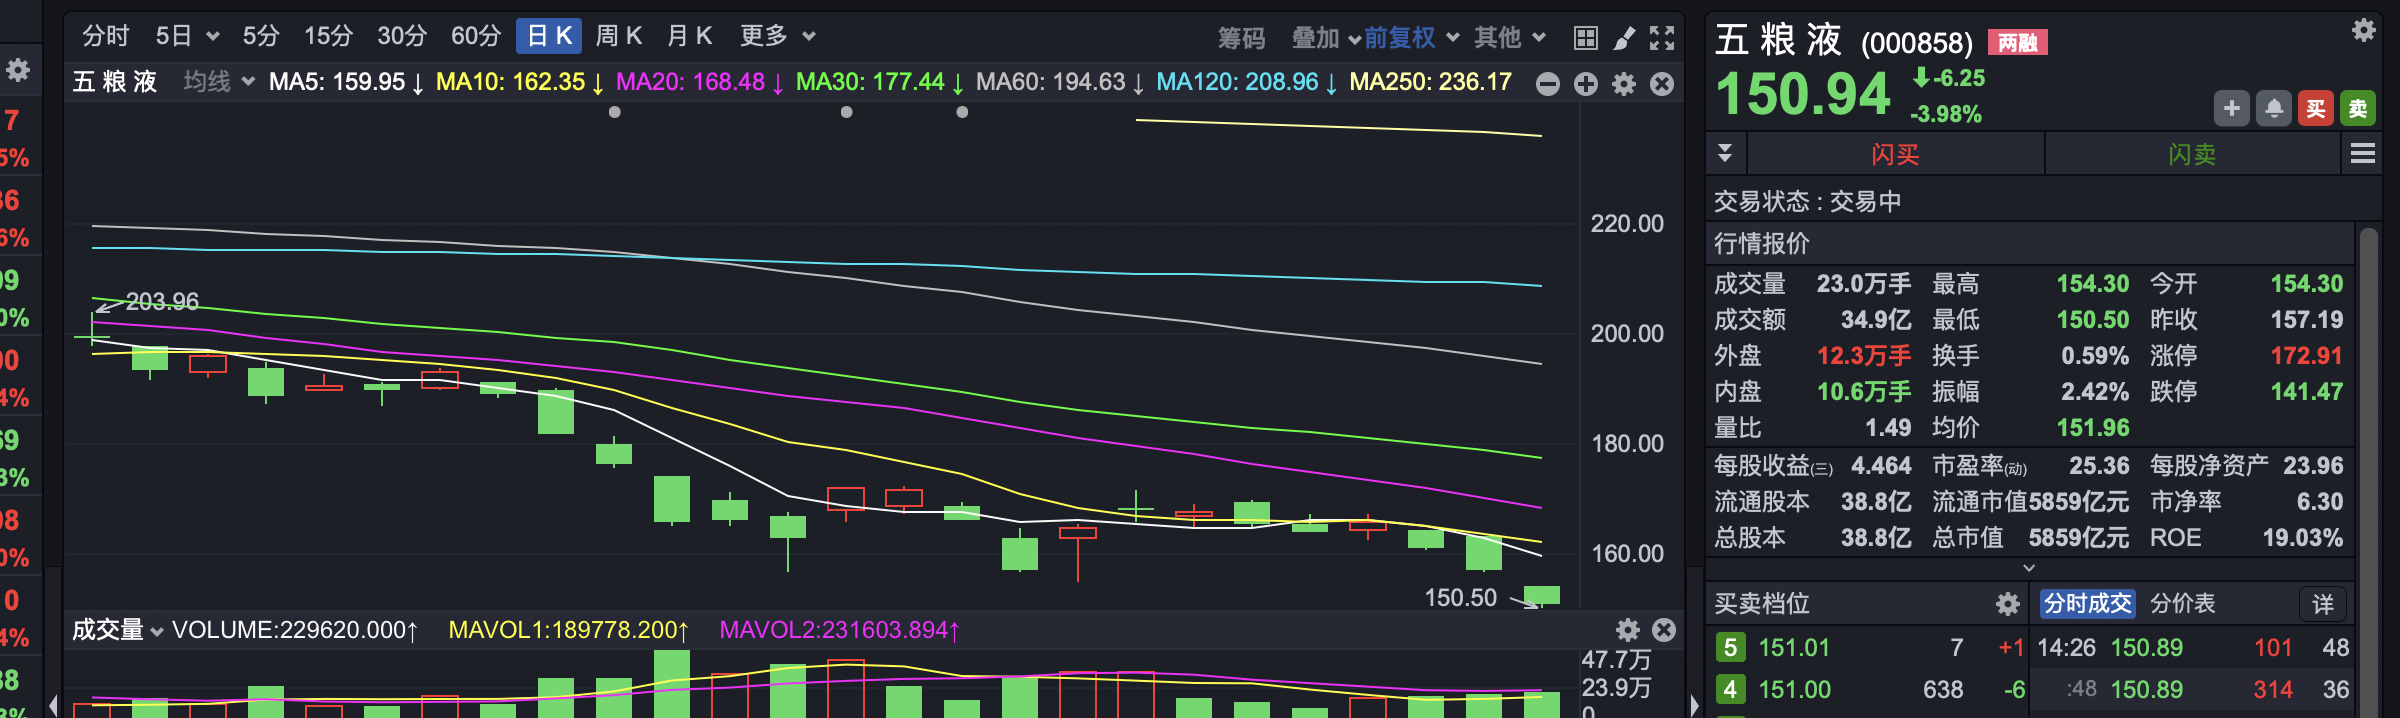The image size is (2400, 718).
Task: Collapse the left panel arrow
Action: click(53, 704)
